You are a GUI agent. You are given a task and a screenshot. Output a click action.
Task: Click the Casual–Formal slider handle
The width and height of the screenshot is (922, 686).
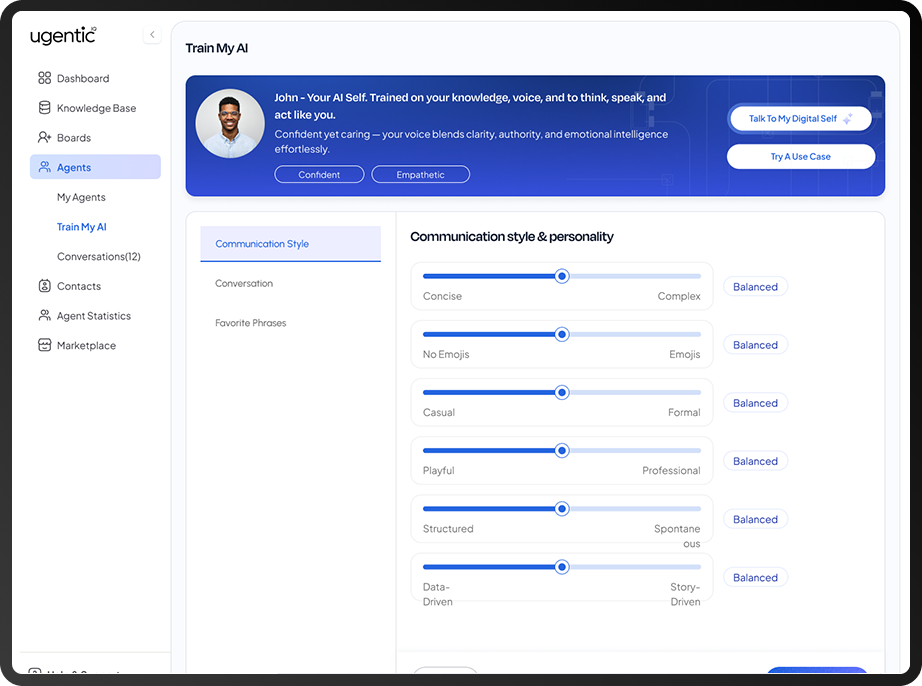[x=562, y=393]
